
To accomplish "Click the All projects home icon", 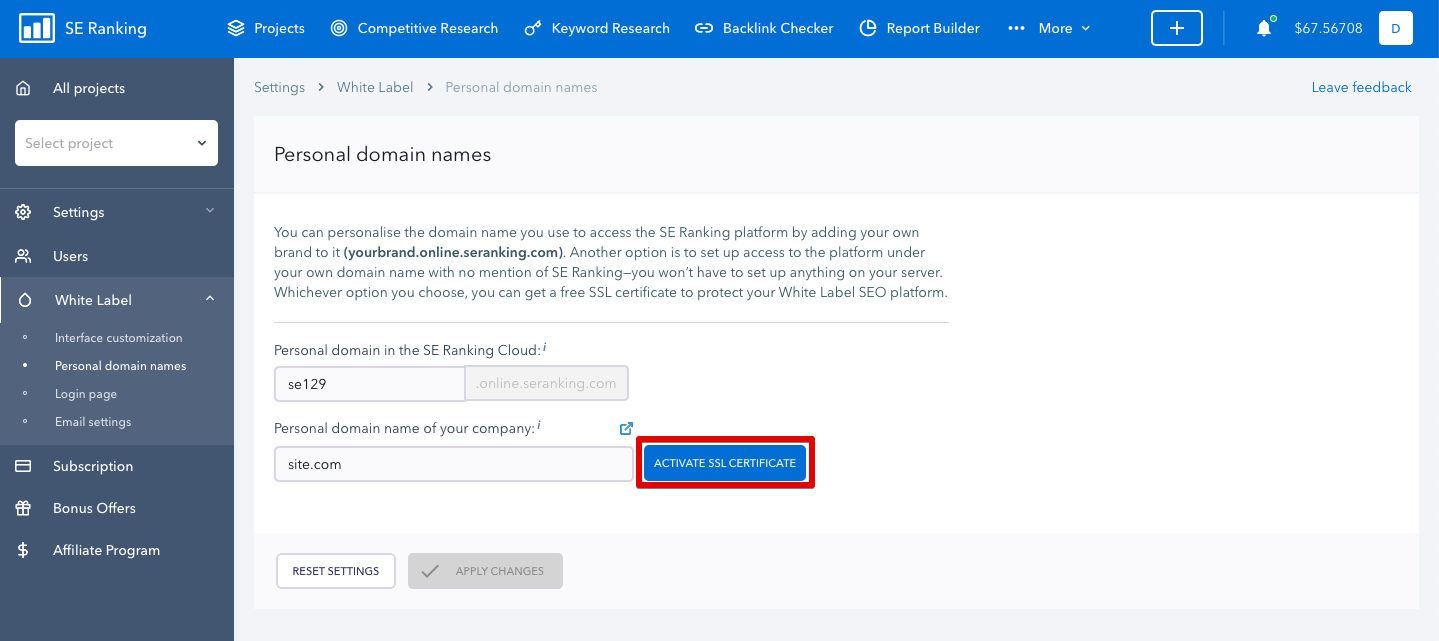I will [x=23, y=88].
